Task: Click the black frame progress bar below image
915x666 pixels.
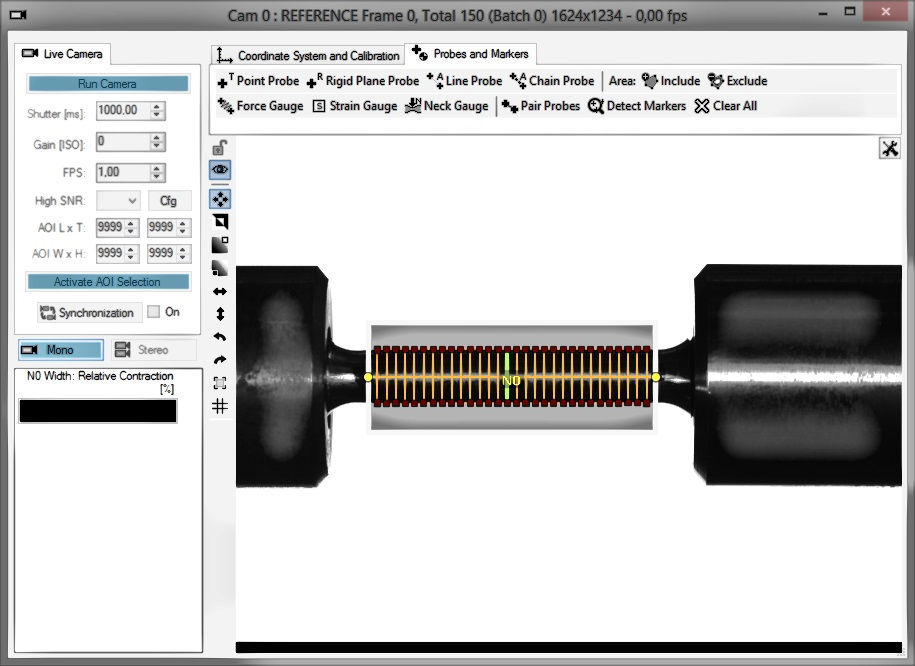Action: (568, 647)
